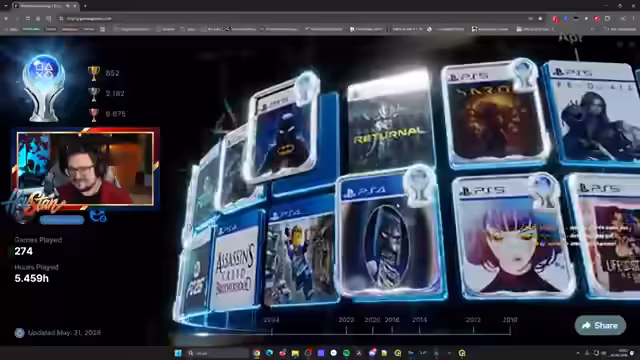The image size is (640, 360).
Task: Jump to the 2014 timeline marker
Action: click(419, 320)
